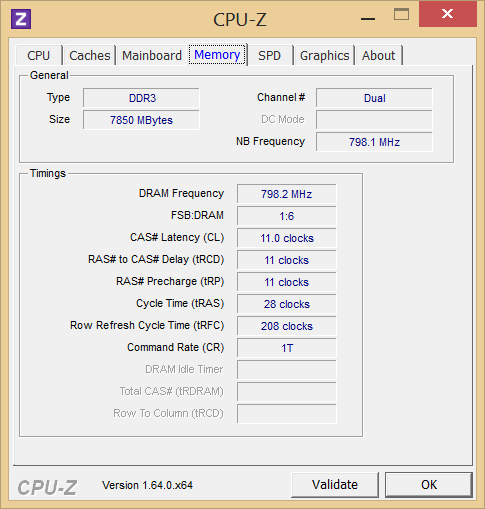This screenshot has width=485, height=509.
Task: Click the NB Frequency label
Action: [270, 141]
